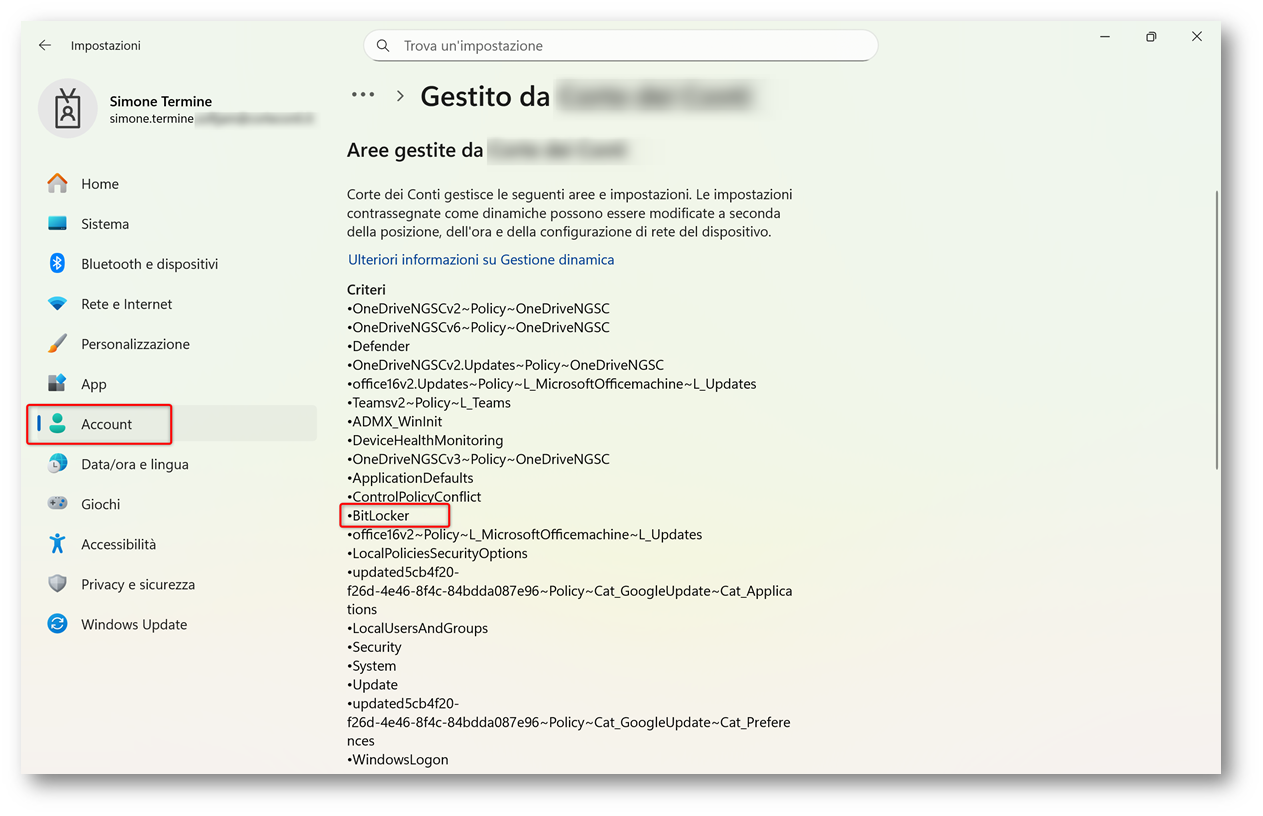Click the Personalizzazione brush icon
1263x816 pixels.
[58, 344]
